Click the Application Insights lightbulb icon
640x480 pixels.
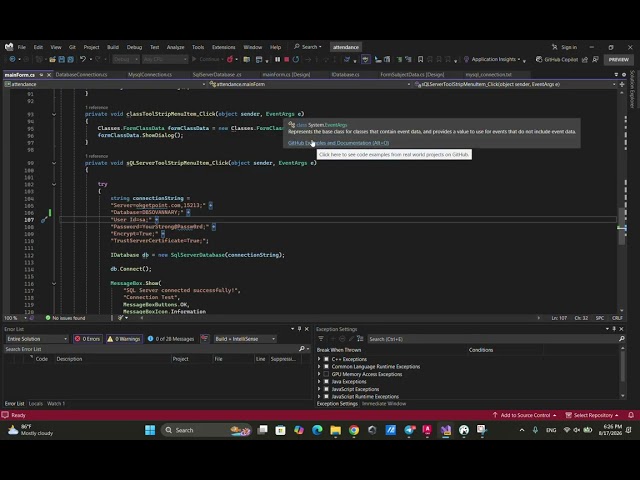point(466,60)
